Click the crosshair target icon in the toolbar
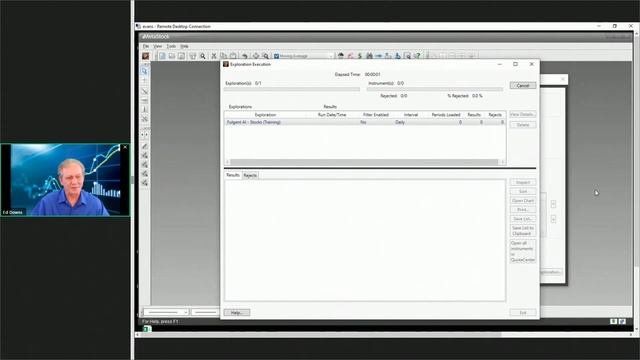The width and height of the screenshot is (640, 360). [256, 56]
